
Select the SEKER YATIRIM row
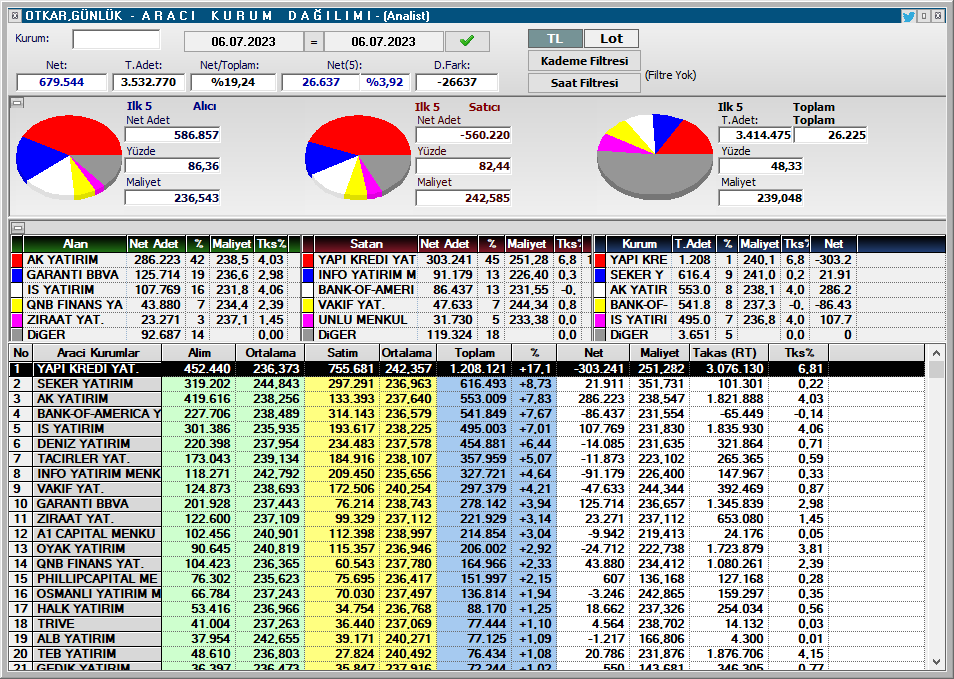click(x=467, y=384)
